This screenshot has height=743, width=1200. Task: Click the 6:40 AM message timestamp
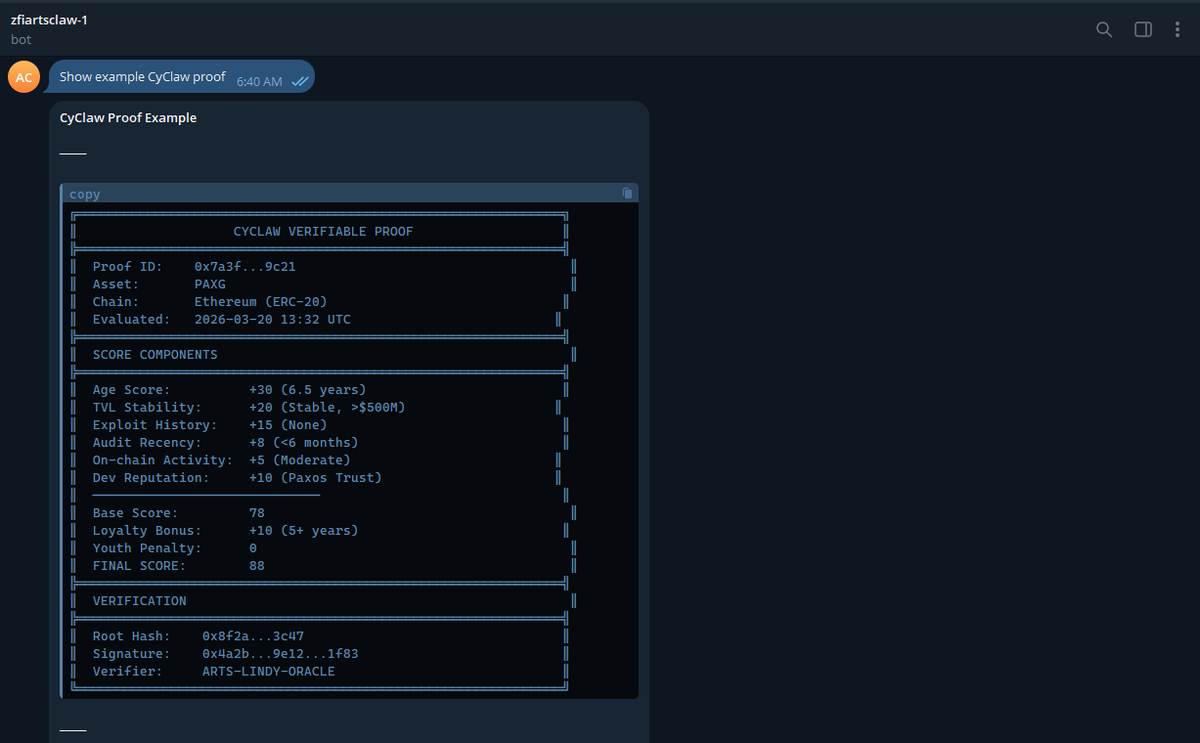coord(259,81)
